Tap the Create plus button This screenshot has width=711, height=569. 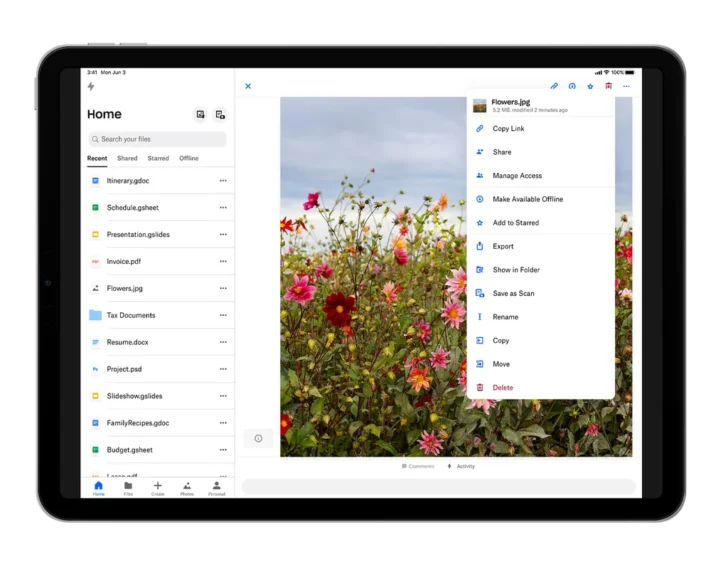(x=158, y=489)
